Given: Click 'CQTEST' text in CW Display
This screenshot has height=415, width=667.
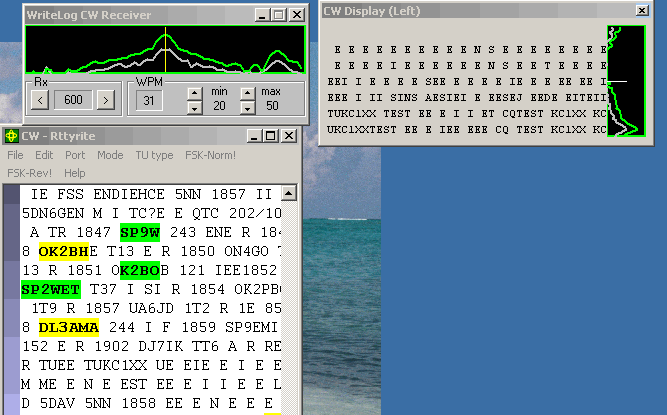Looking at the screenshot, I should pyautogui.click(x=523, y=114).
